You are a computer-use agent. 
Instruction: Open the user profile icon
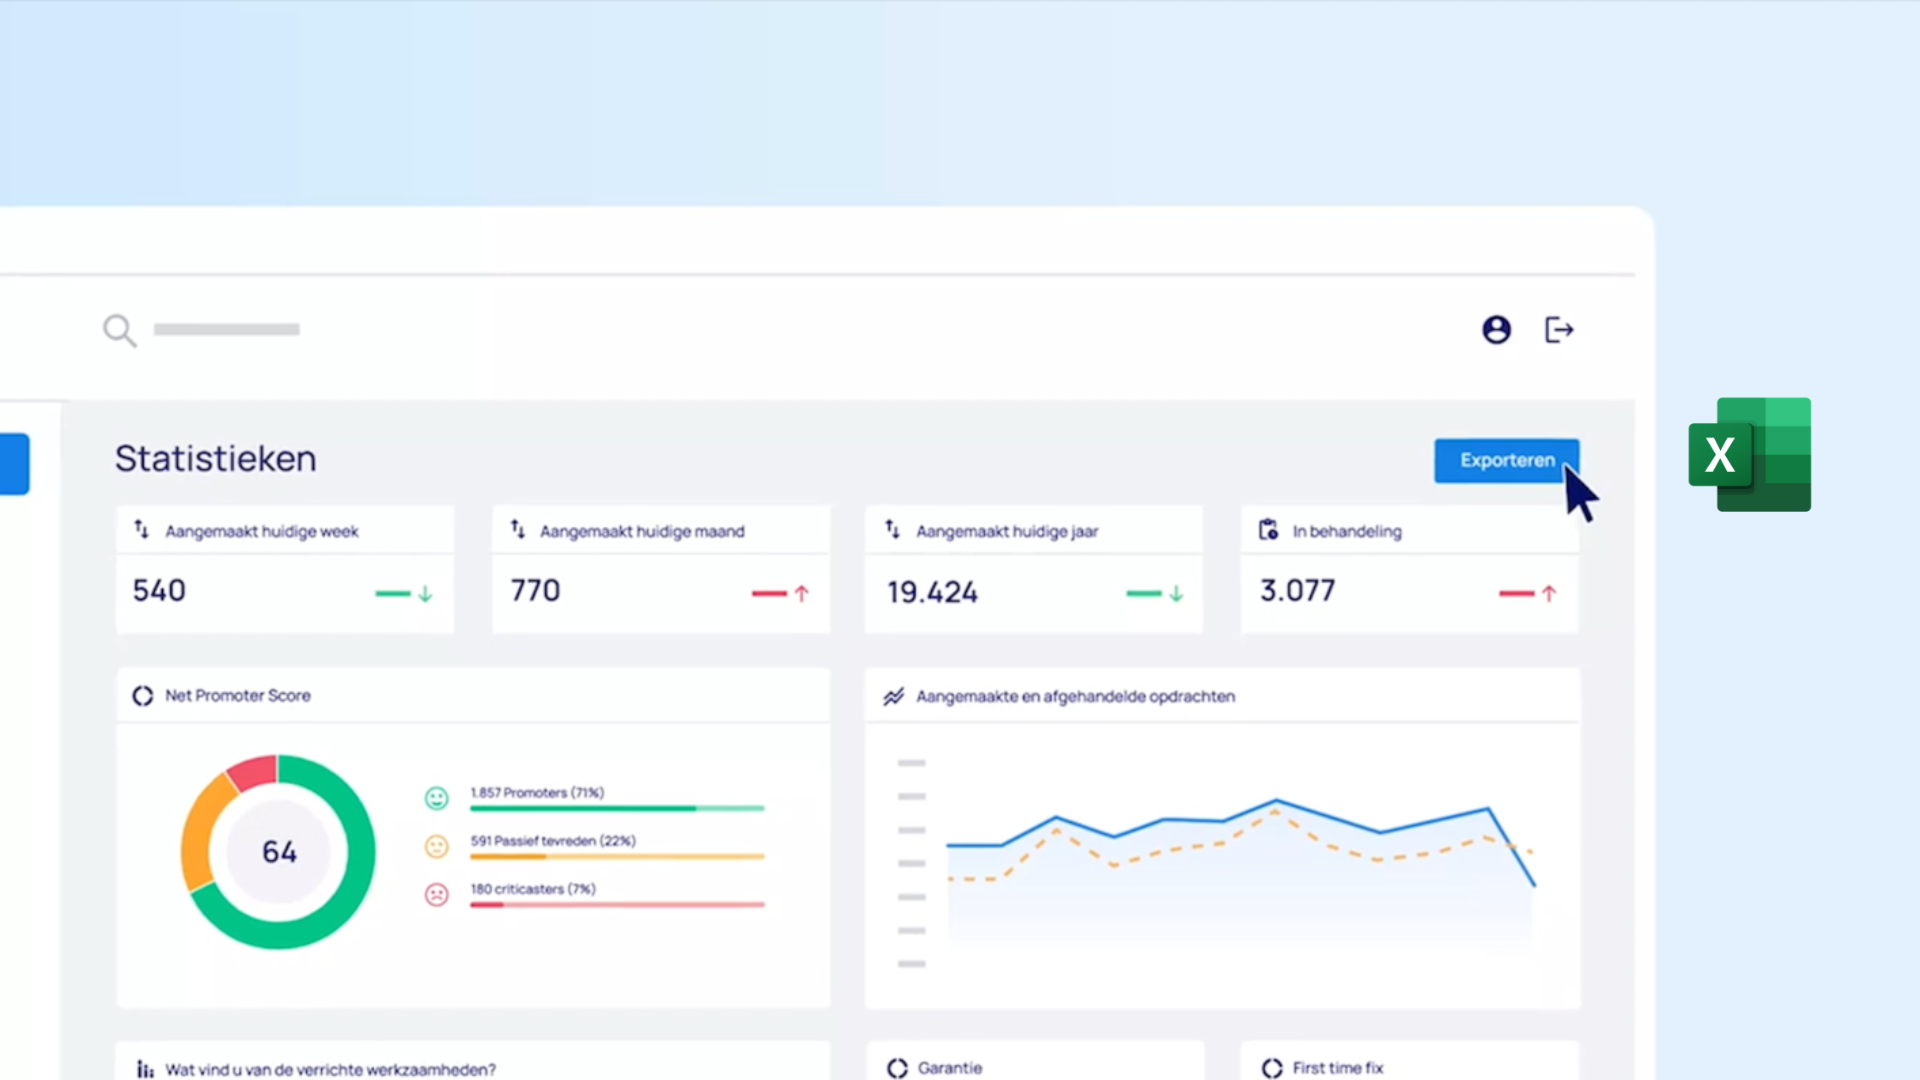[1496, 330]
